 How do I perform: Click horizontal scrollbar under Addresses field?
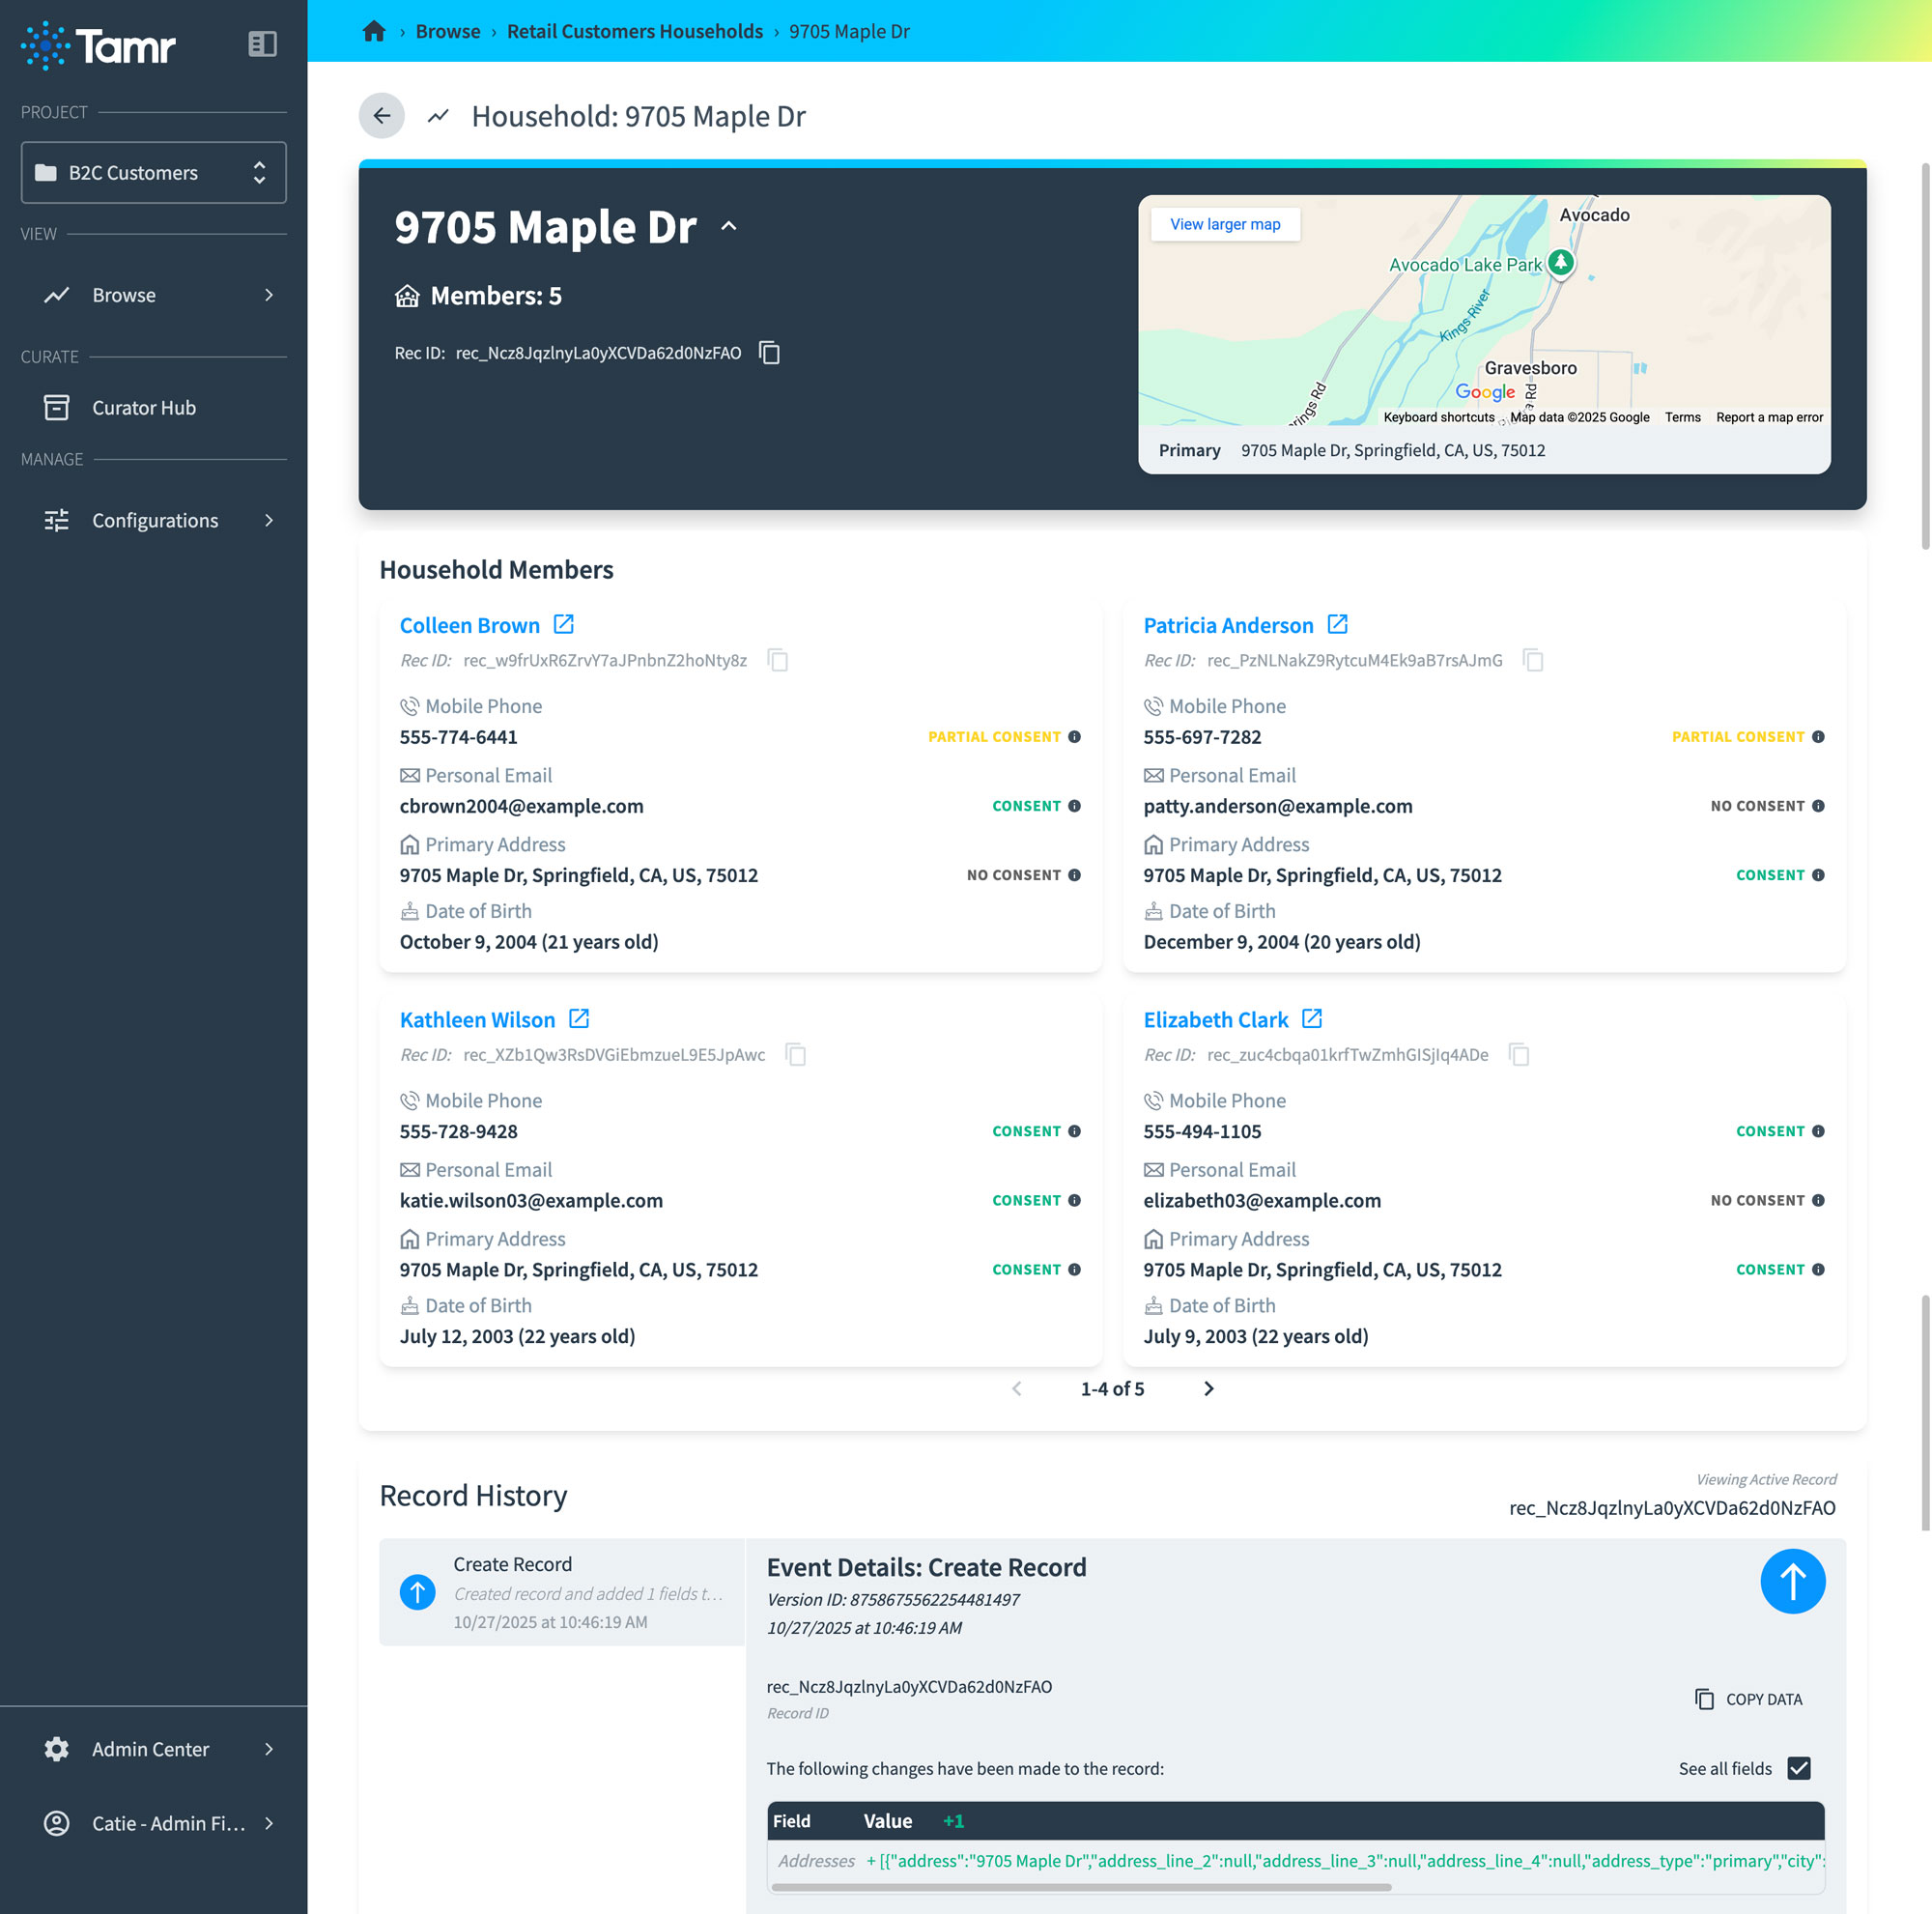coord(1080,1887)
